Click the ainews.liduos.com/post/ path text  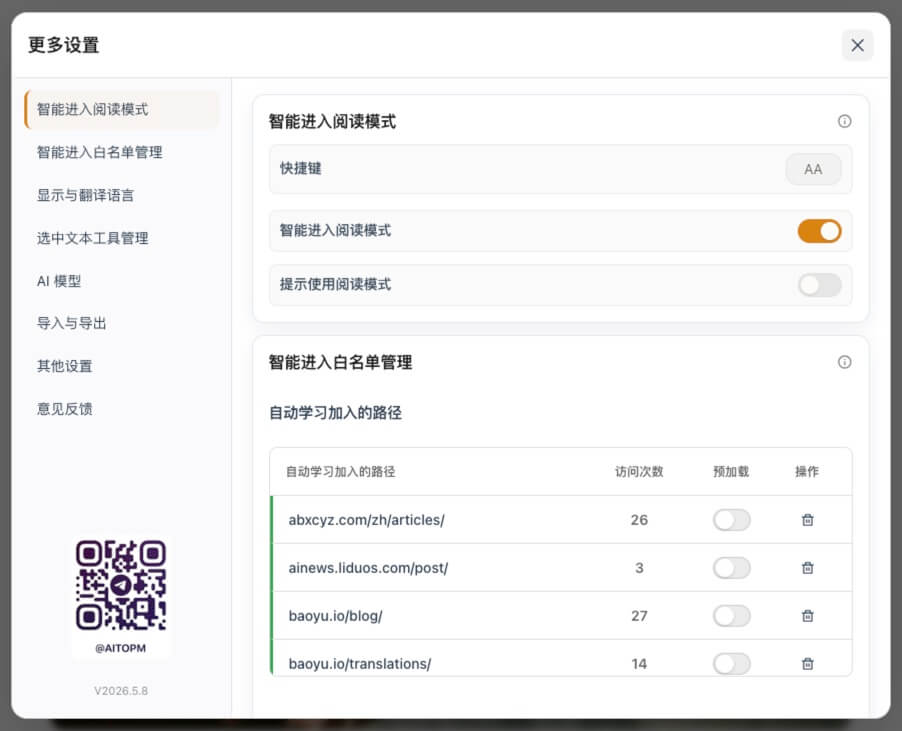[x=368, y=568]
